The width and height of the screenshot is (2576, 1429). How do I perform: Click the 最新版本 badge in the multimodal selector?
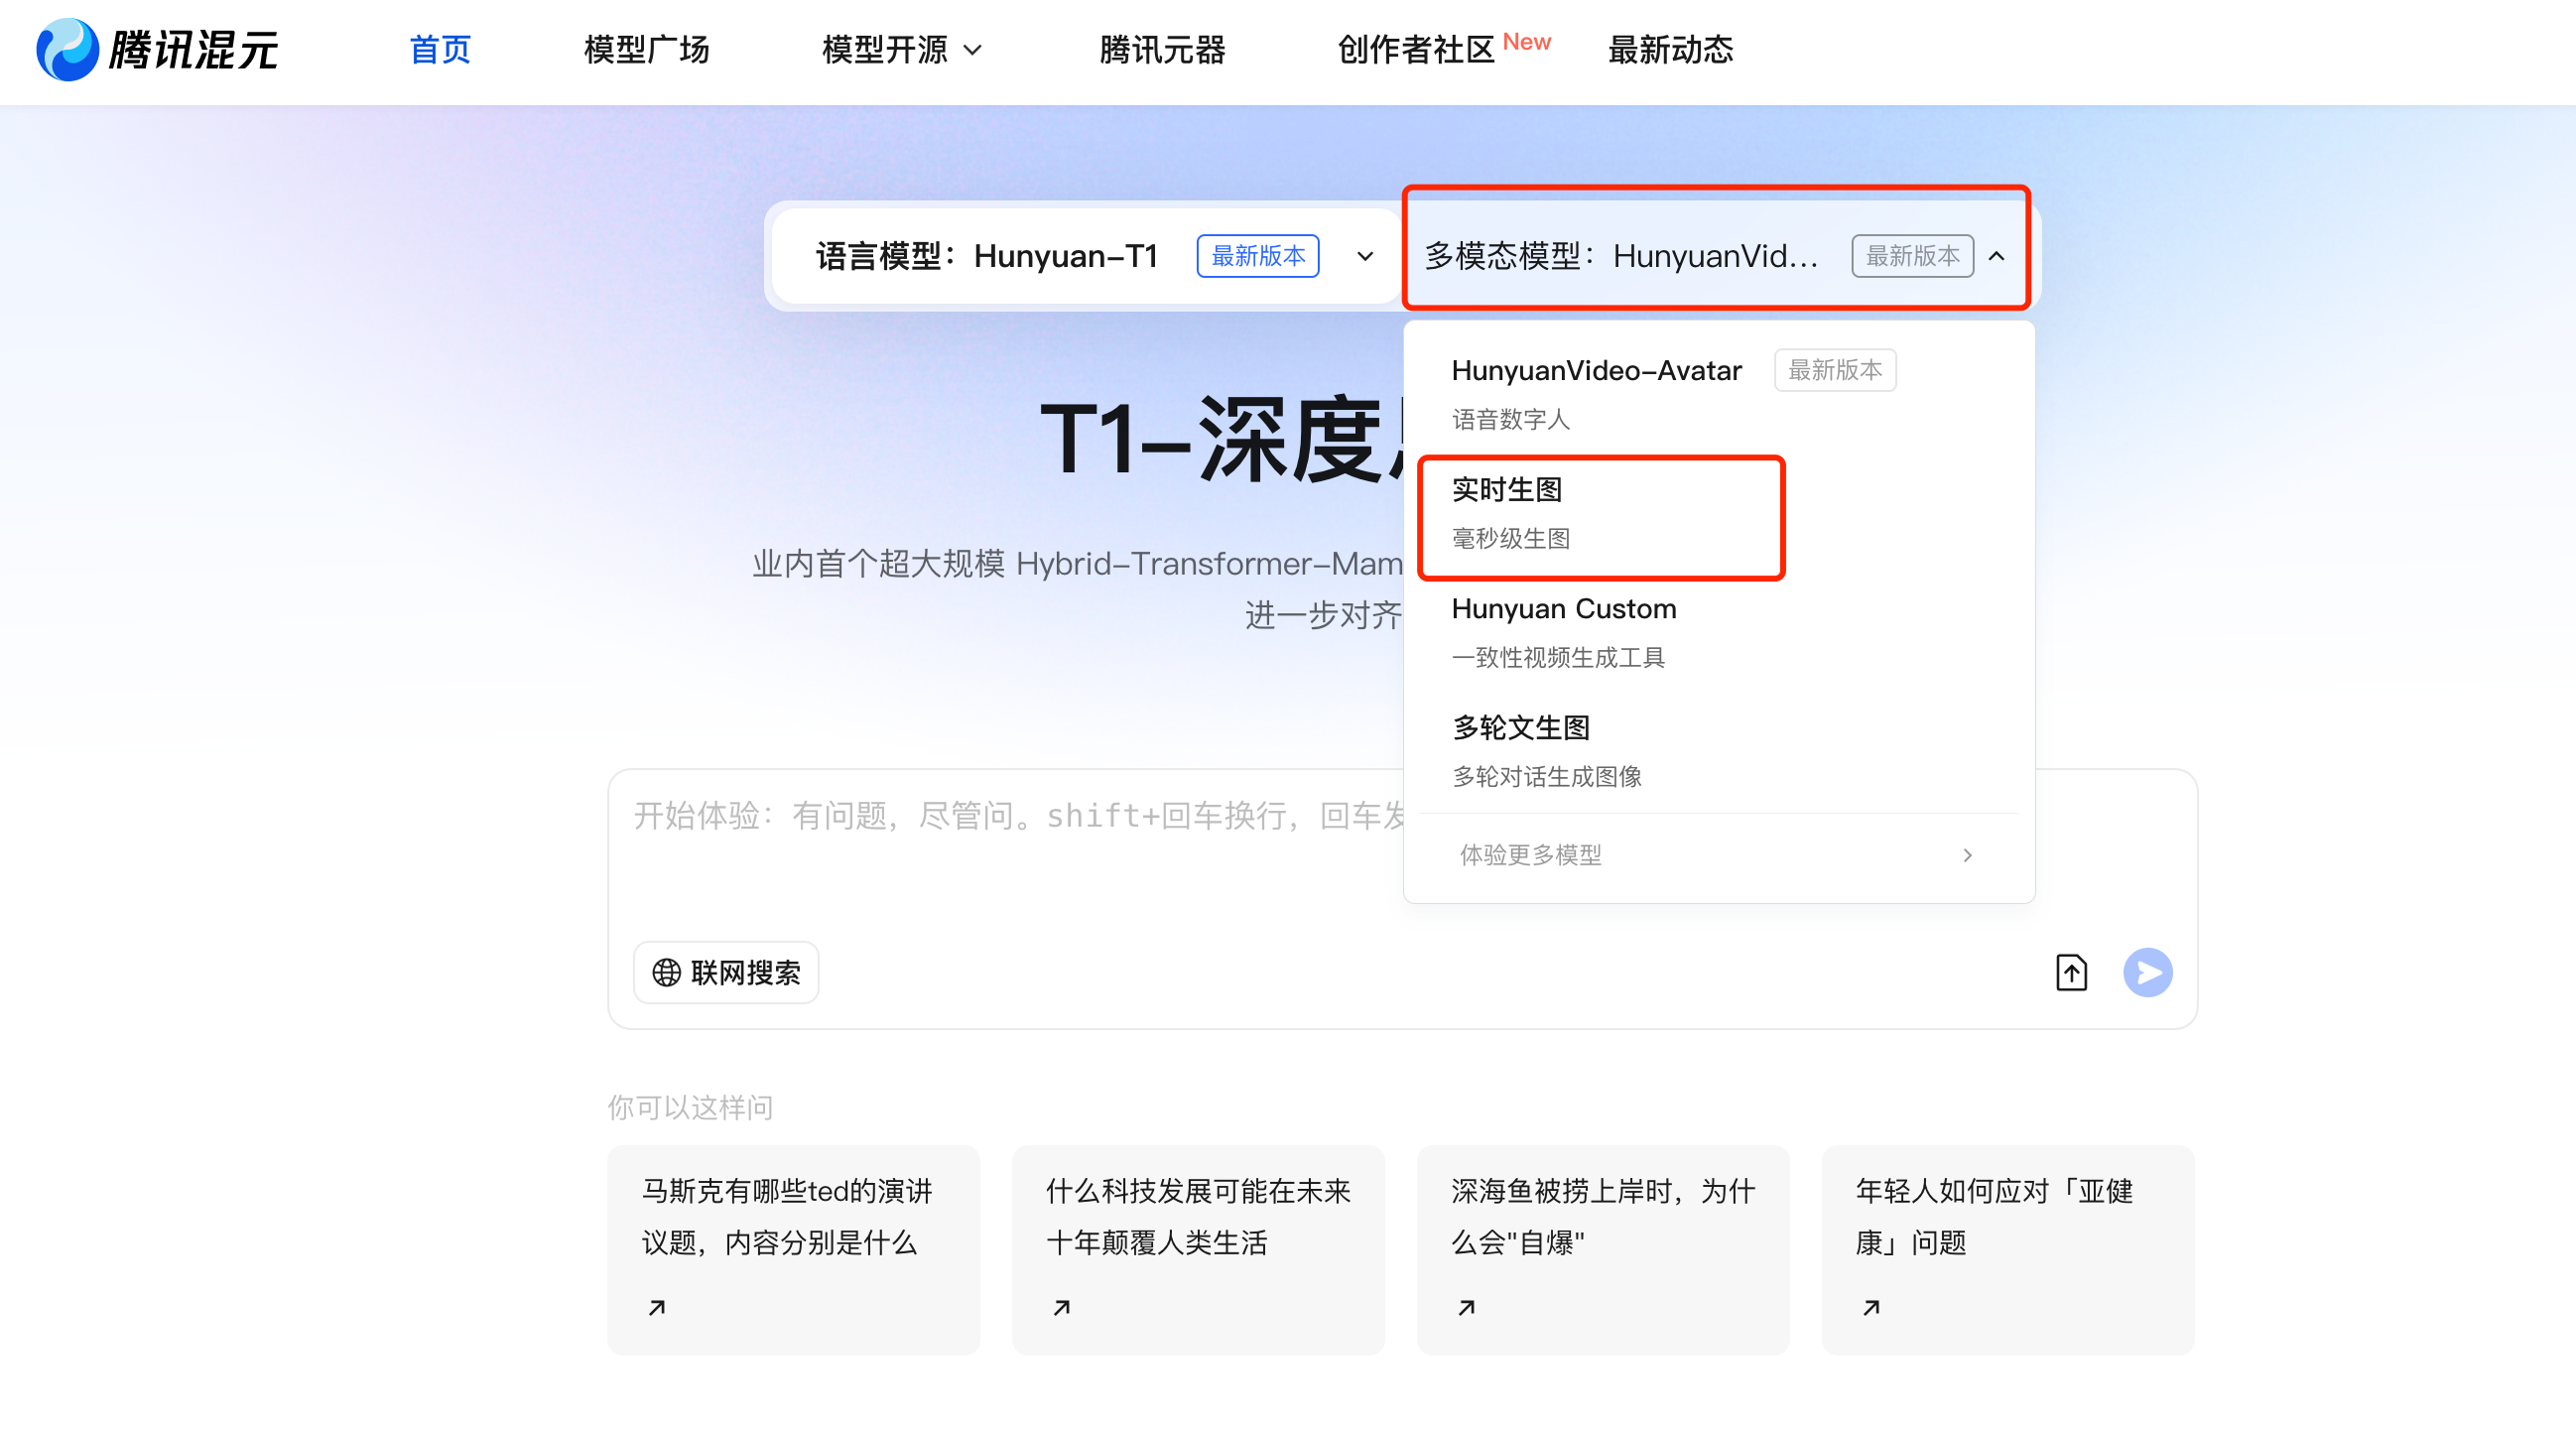tap(1912, 256)
